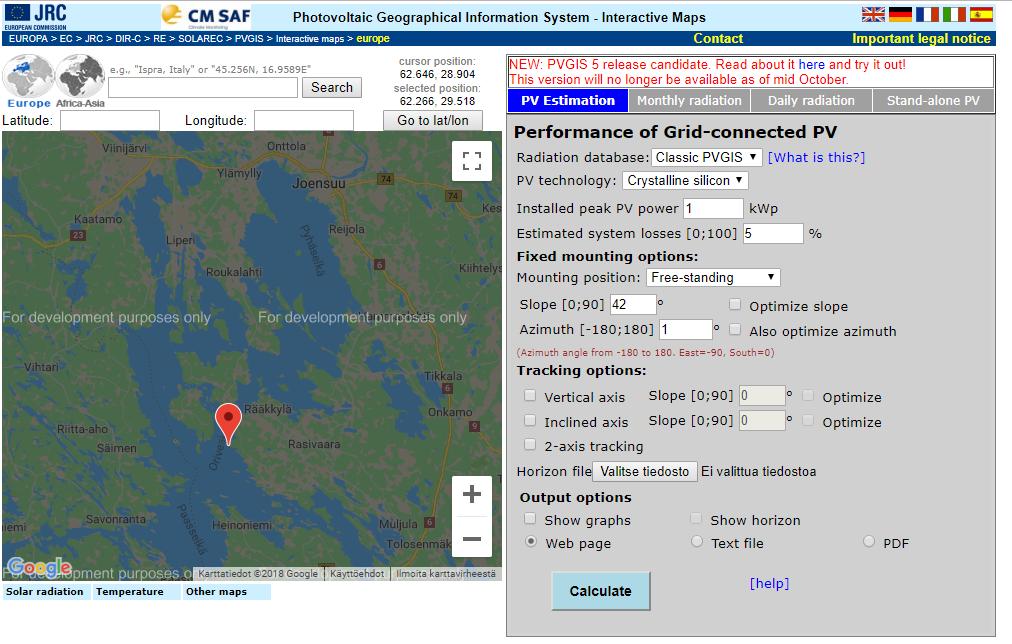Switch language to Spanish flag
The width and height of the screenshot is (1012, 644).
pos(981,14)
